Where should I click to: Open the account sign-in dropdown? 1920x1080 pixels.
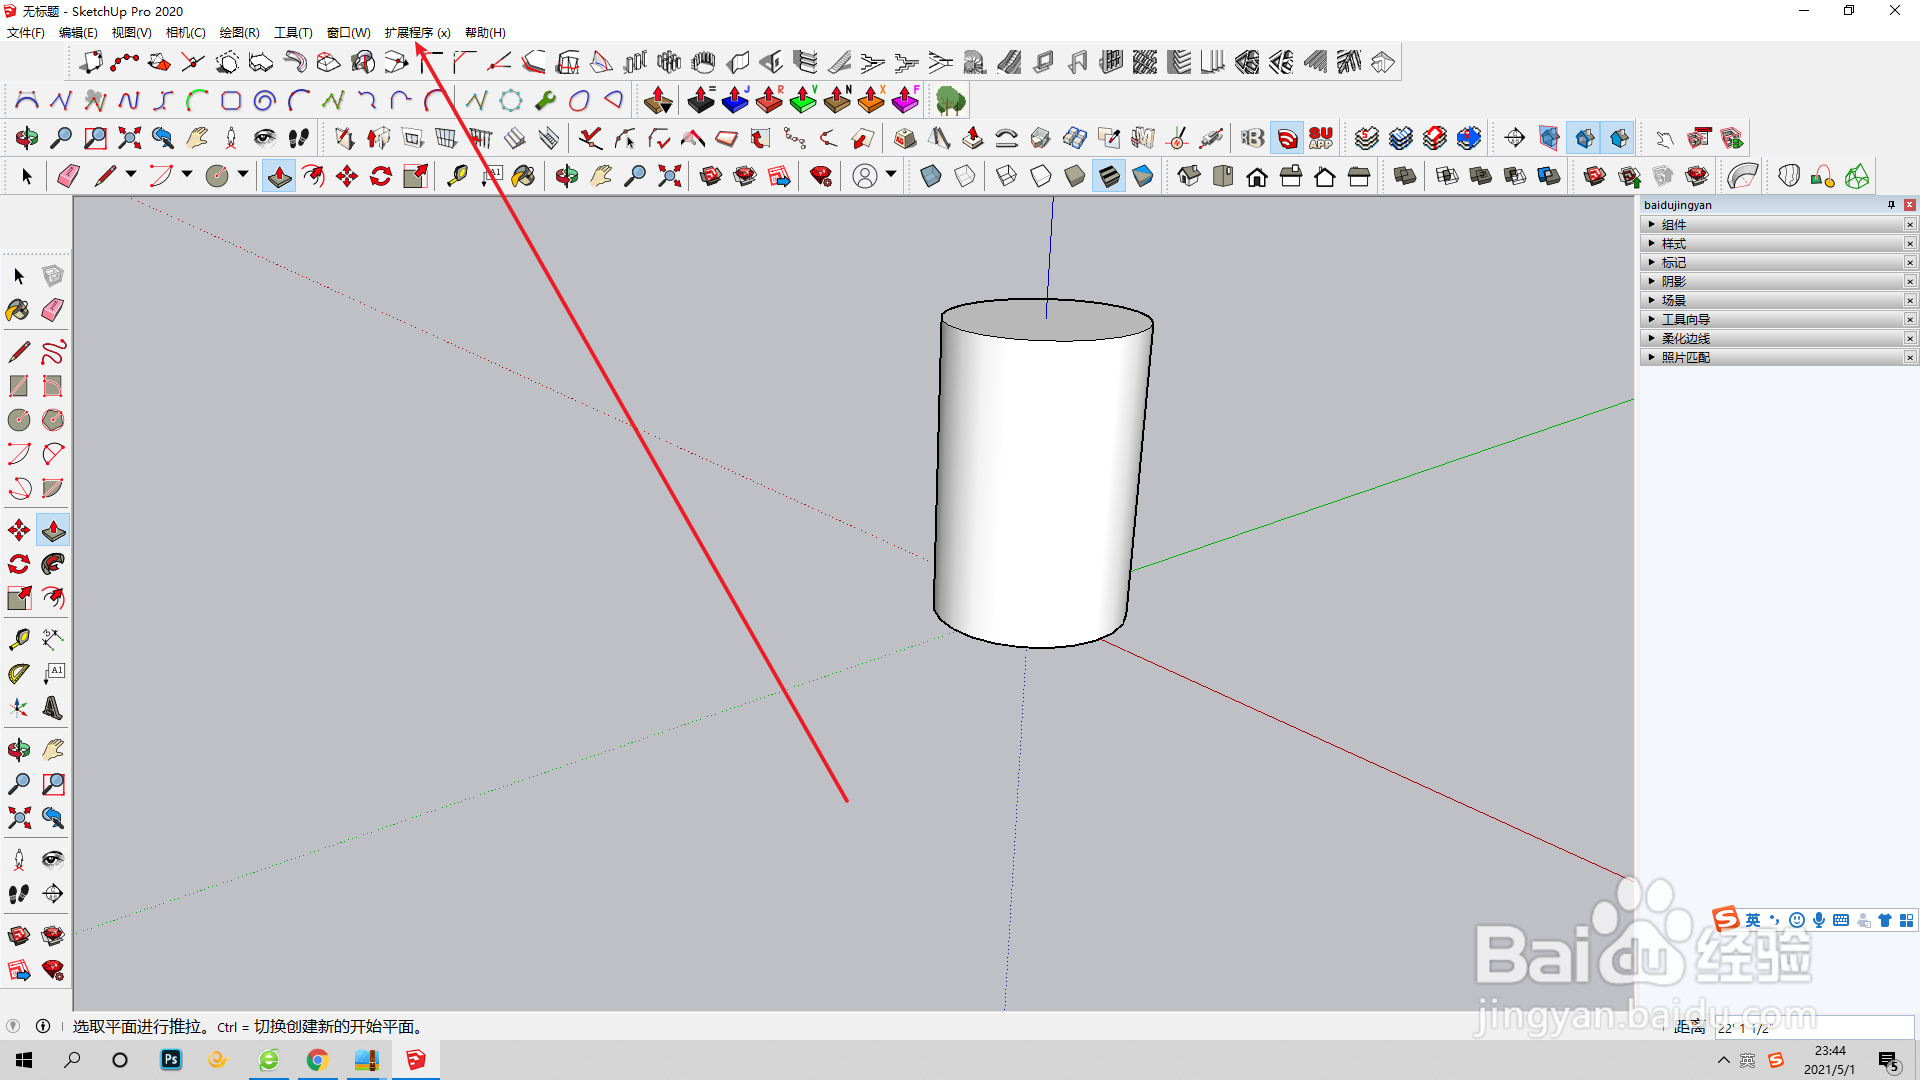tap(891, 175)
